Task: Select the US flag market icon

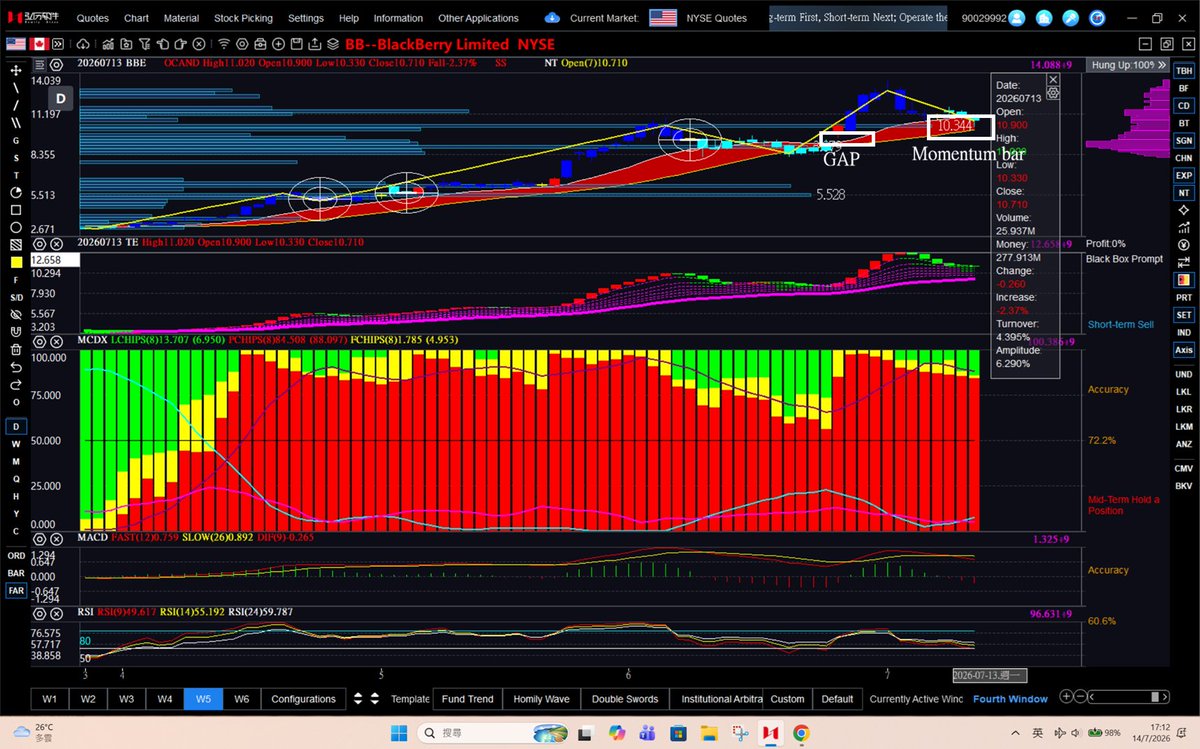Action: click(x=15, y=44)
